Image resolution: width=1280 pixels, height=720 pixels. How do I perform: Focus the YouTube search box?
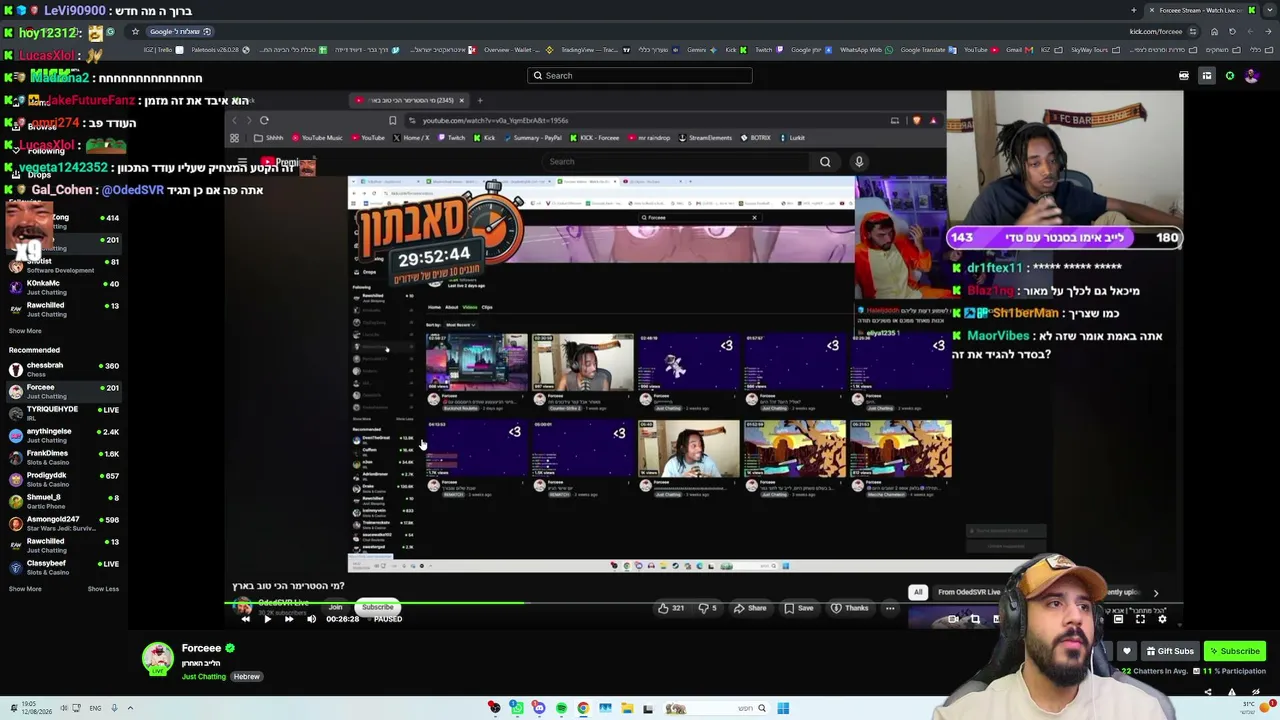click(675, 162)
